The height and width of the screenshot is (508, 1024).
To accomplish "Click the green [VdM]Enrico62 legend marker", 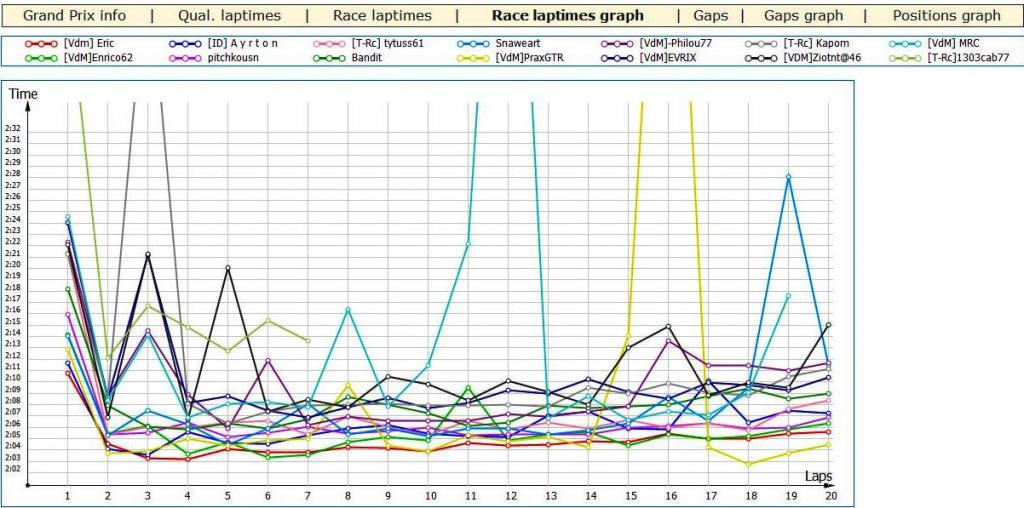I will click(x=42, y=58).
